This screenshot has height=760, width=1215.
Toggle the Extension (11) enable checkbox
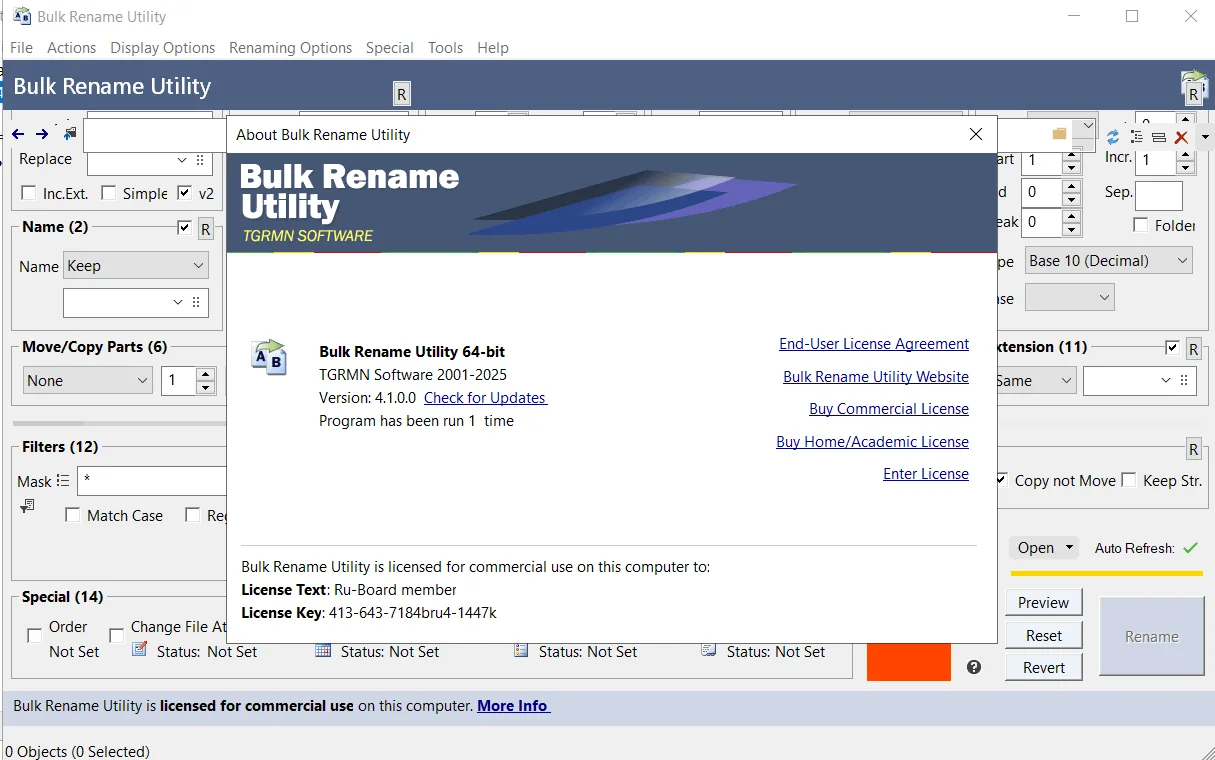click(1173, 347)
